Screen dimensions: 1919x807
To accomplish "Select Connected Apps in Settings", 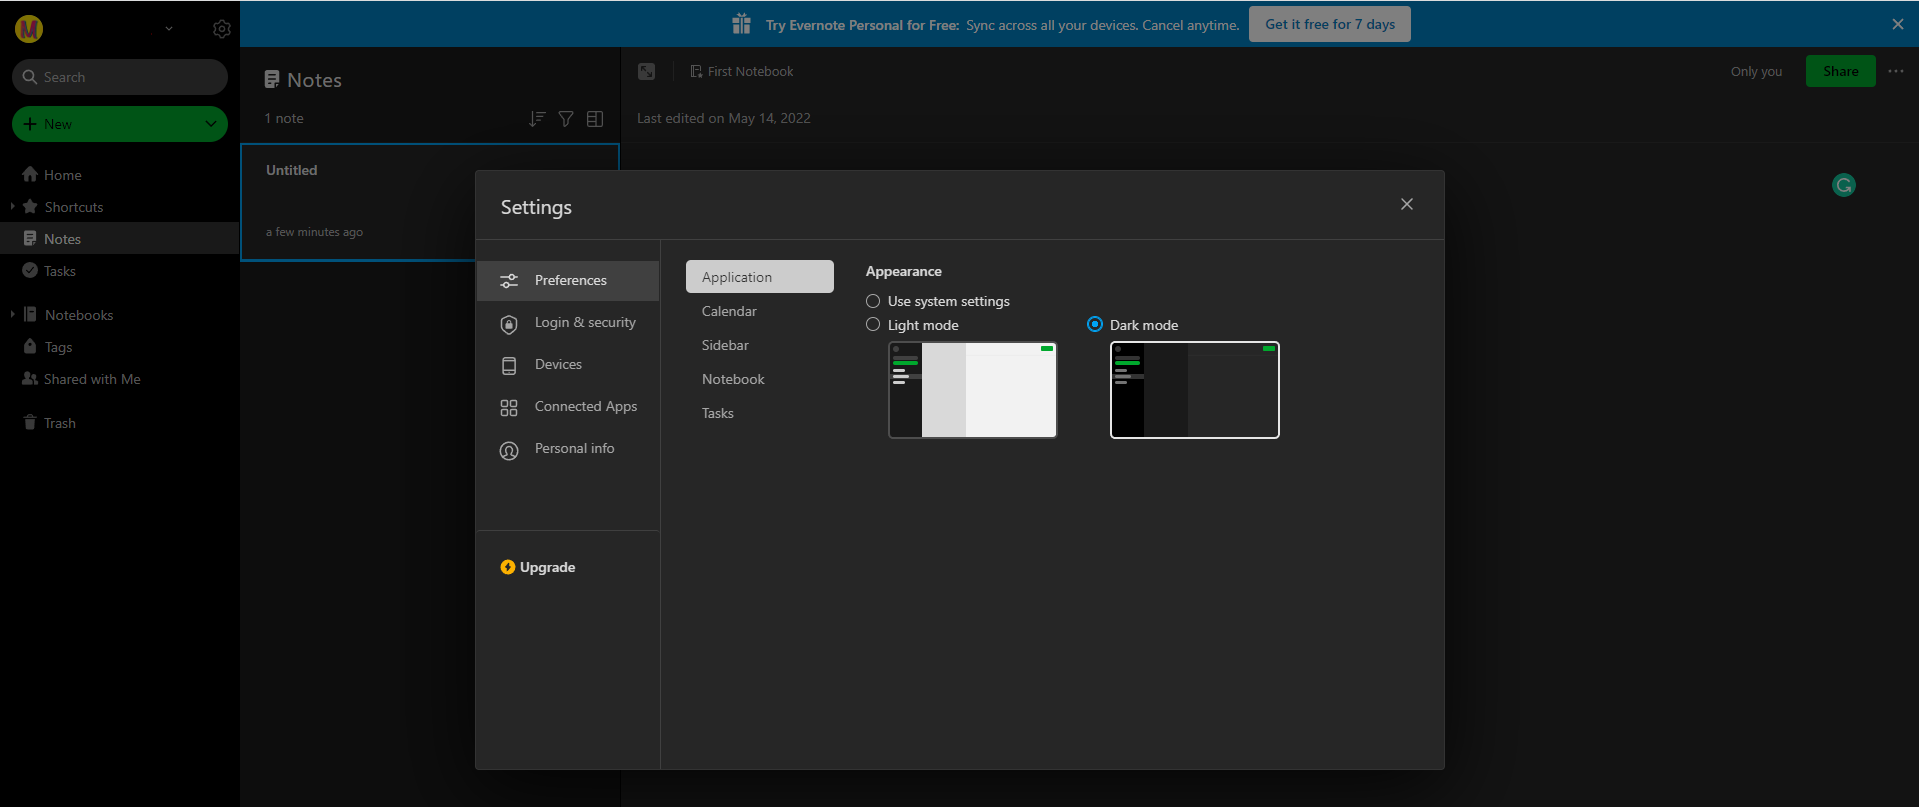I will [568, 407].
